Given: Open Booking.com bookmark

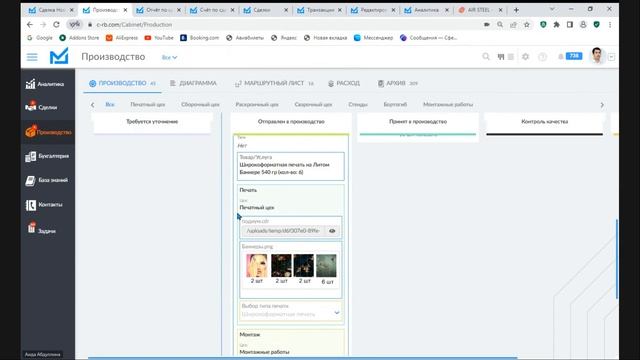Looking at the screenshot, I should point(200,38).
